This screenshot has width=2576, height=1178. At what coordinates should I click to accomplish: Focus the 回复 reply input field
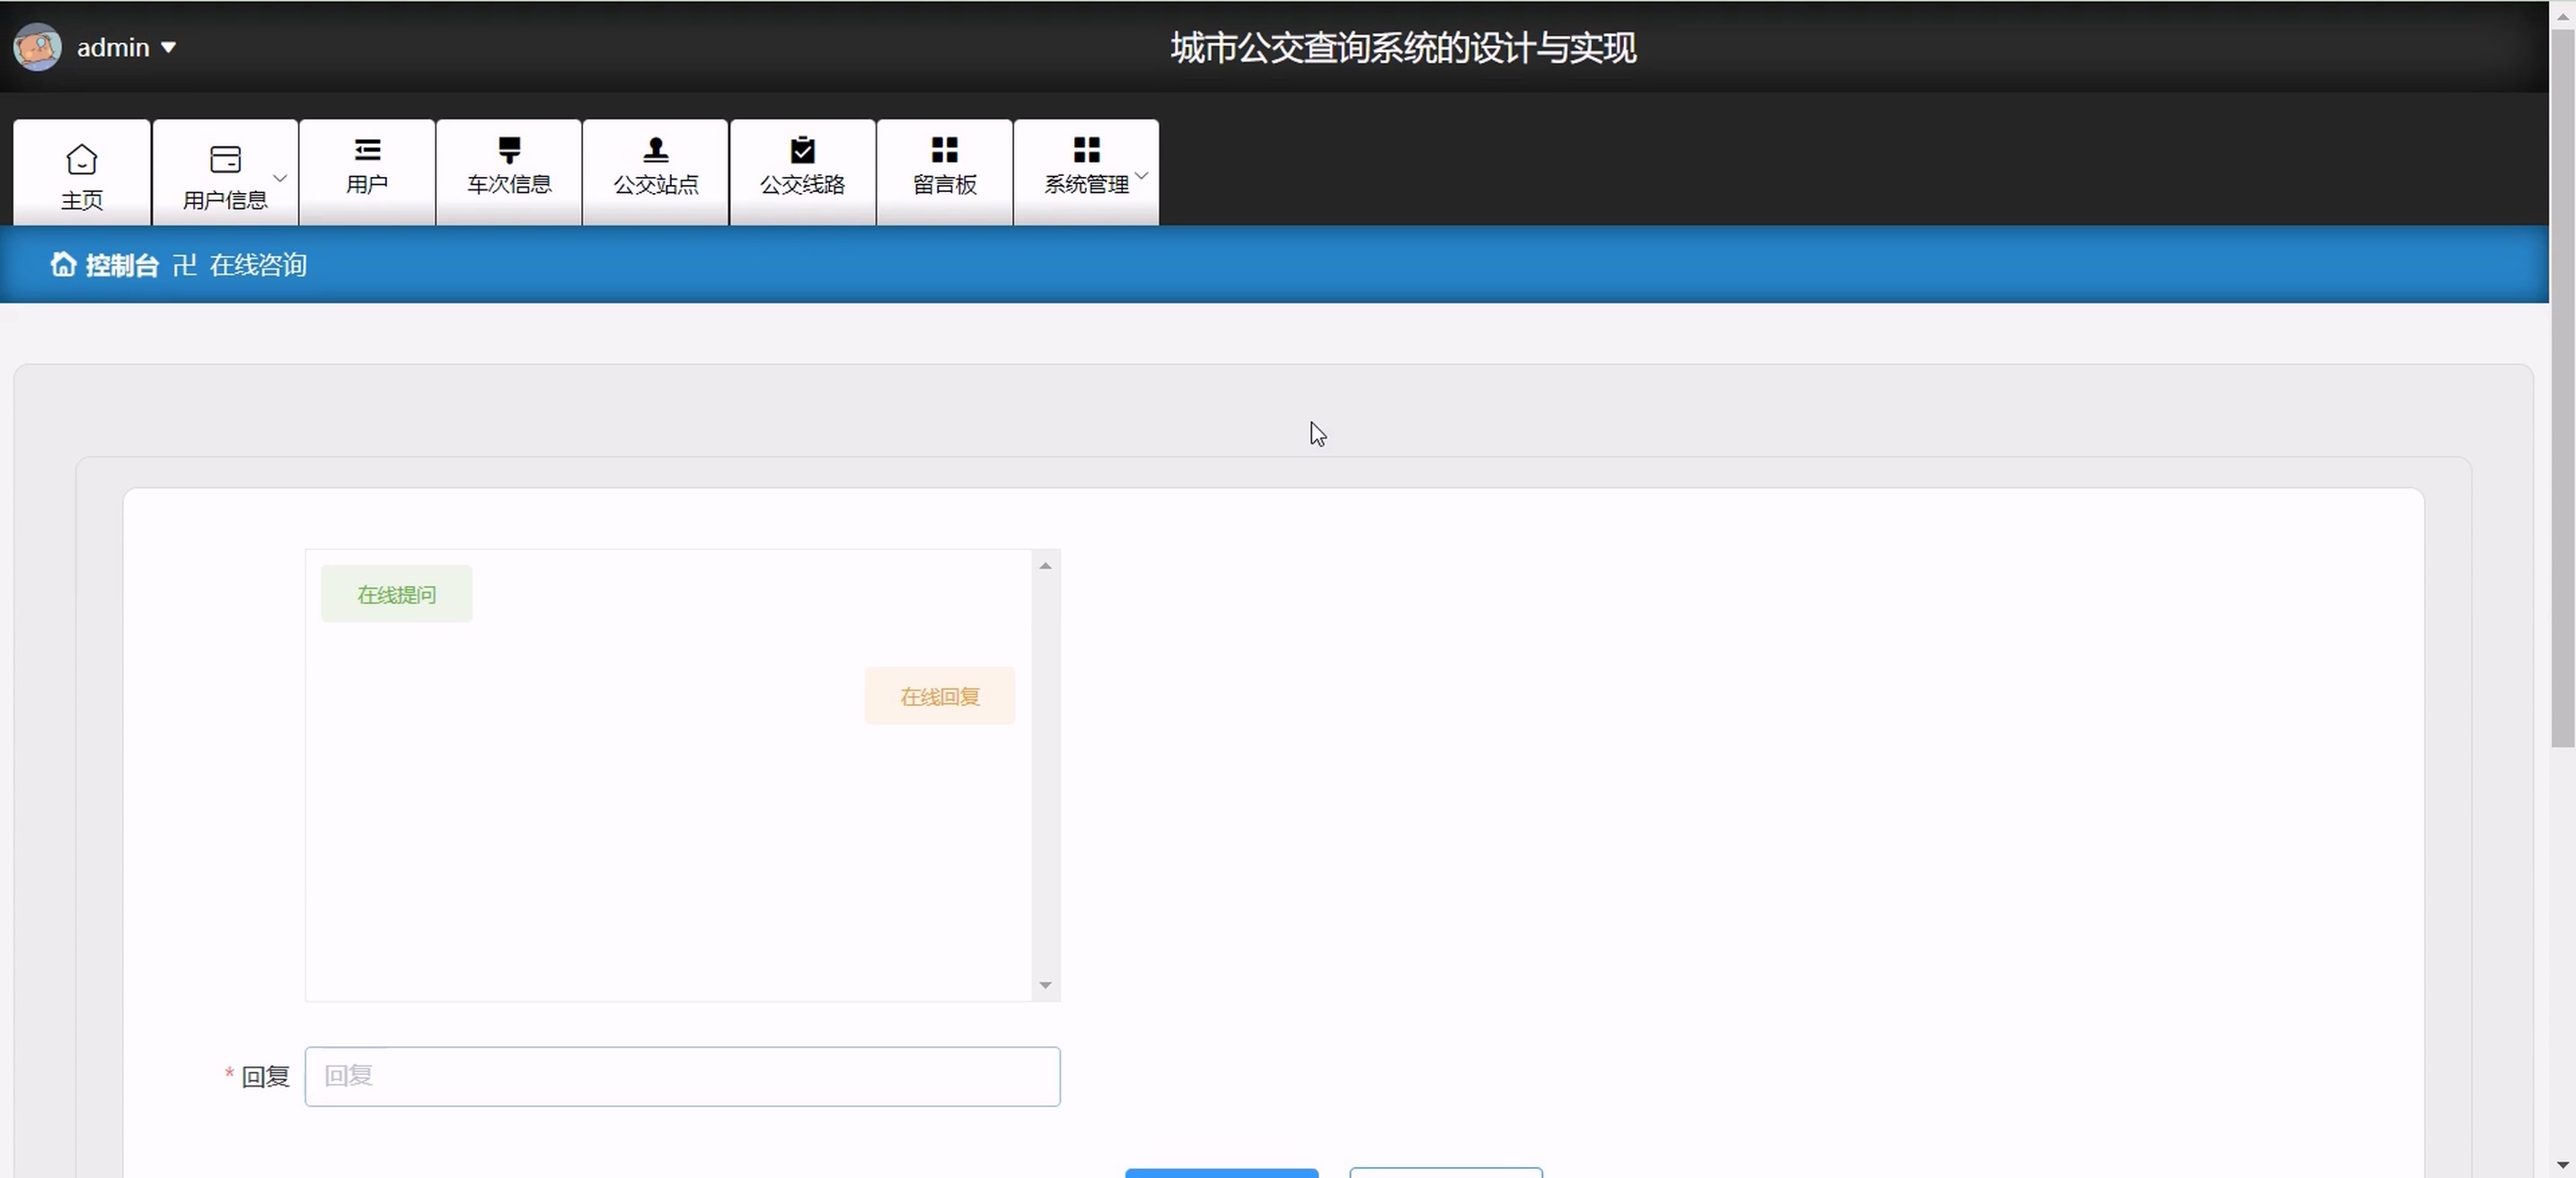[x=683, y=1077]
